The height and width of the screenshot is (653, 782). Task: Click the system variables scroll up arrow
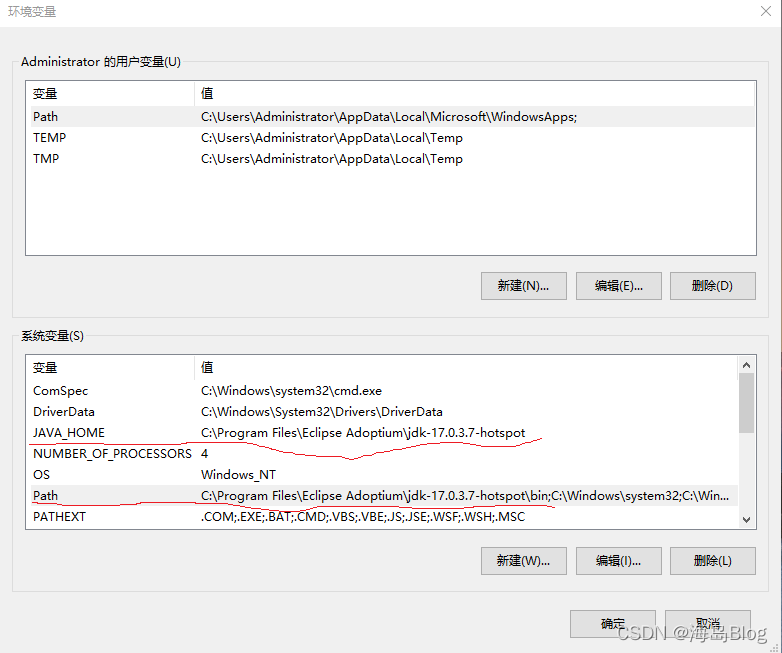pyautogui.click(x=747, y=365)
